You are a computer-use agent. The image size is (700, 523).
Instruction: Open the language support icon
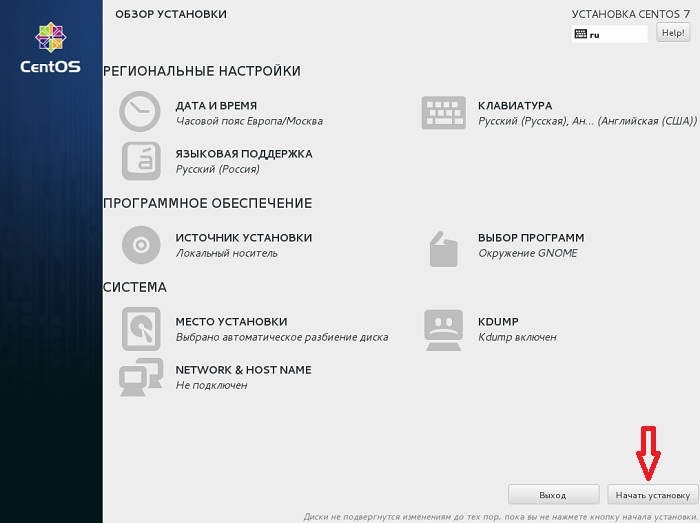point(141,161)
